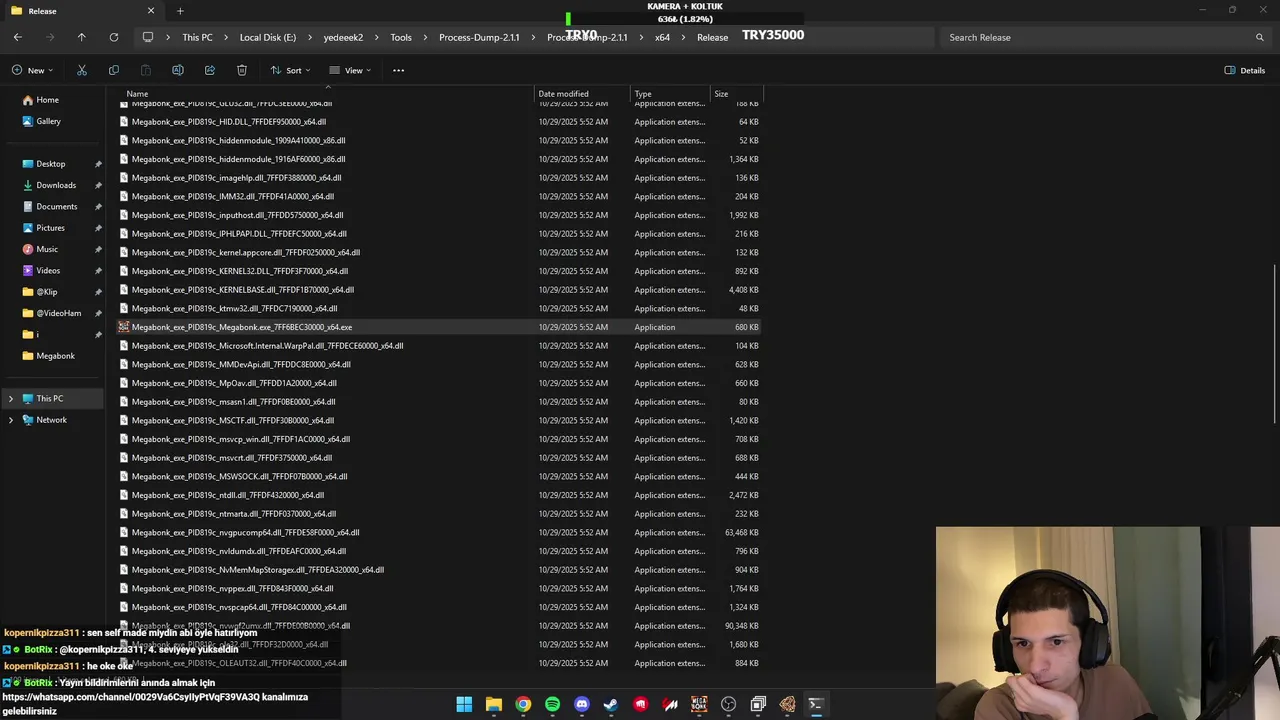Open the red fist app on taskbar
The height and width of the screenshot is (720, 1280).
[641, 704]
